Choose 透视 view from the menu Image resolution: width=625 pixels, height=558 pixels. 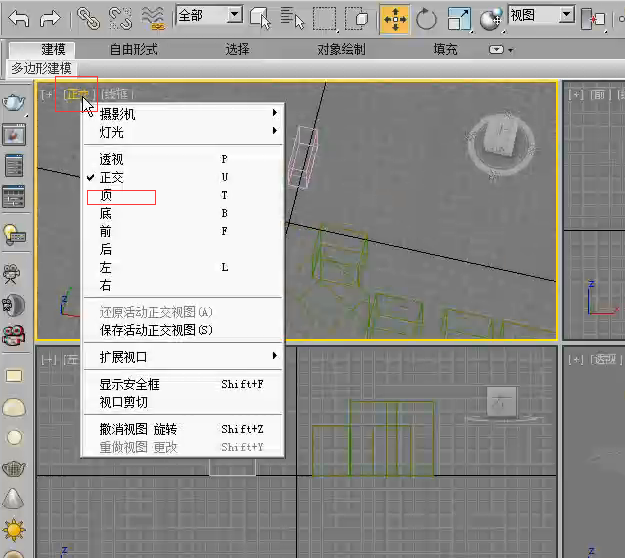point(183,159)
